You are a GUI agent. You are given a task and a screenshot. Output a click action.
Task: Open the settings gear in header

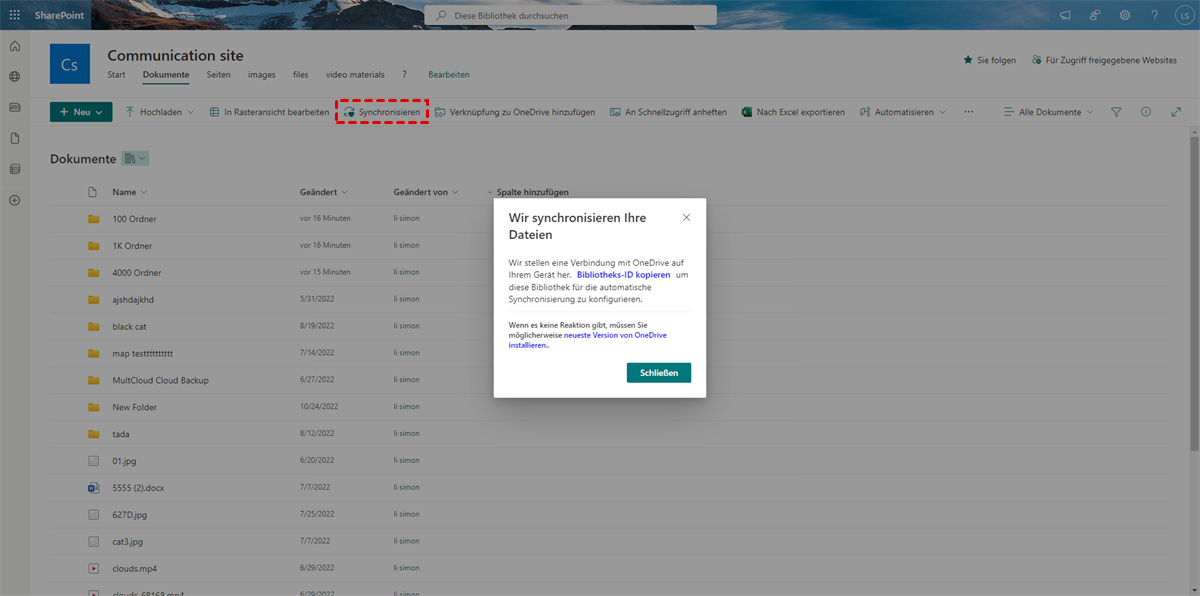(1125, 15)
